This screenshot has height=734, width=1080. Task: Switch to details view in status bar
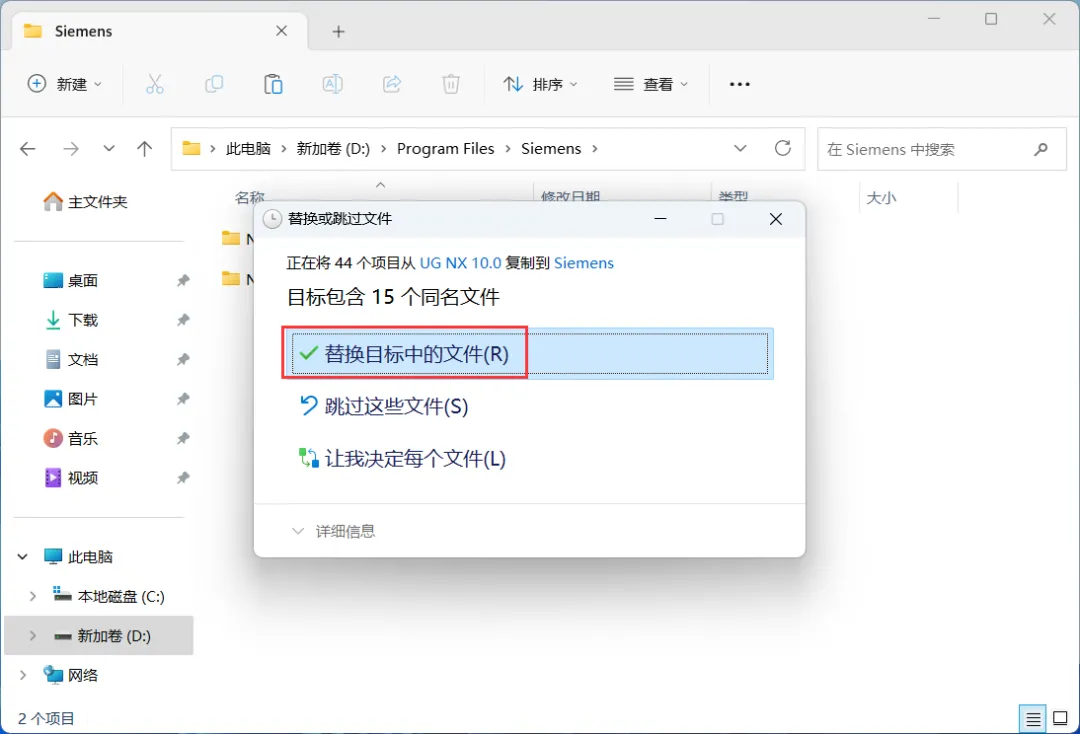click(x=1032, y=719)
